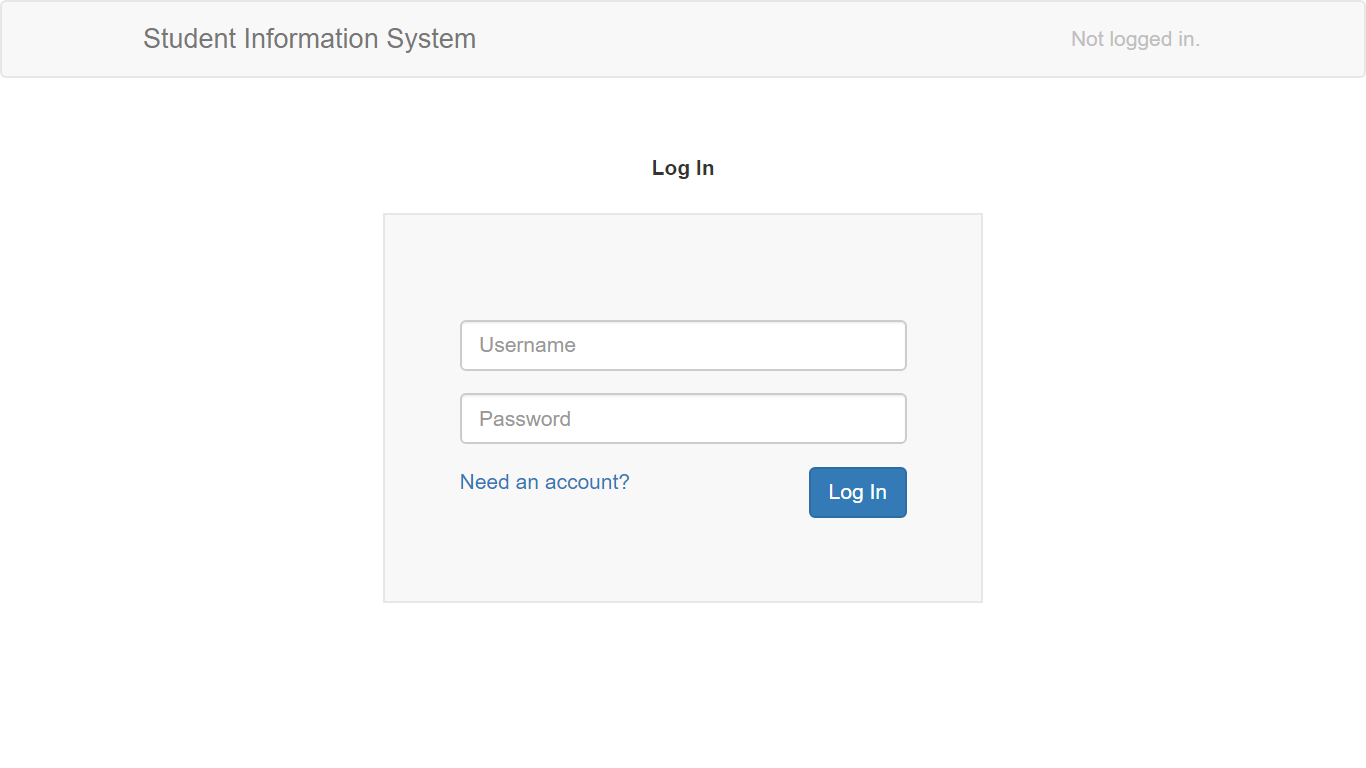Follow the account registration link
The height and width of the screenshot is (768, 1366).
point(544,482)
